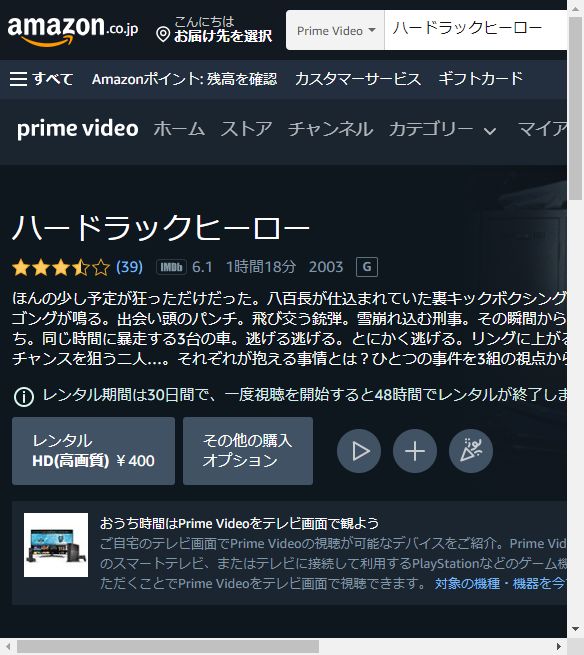Start a watch party via party popper icon

471,451
